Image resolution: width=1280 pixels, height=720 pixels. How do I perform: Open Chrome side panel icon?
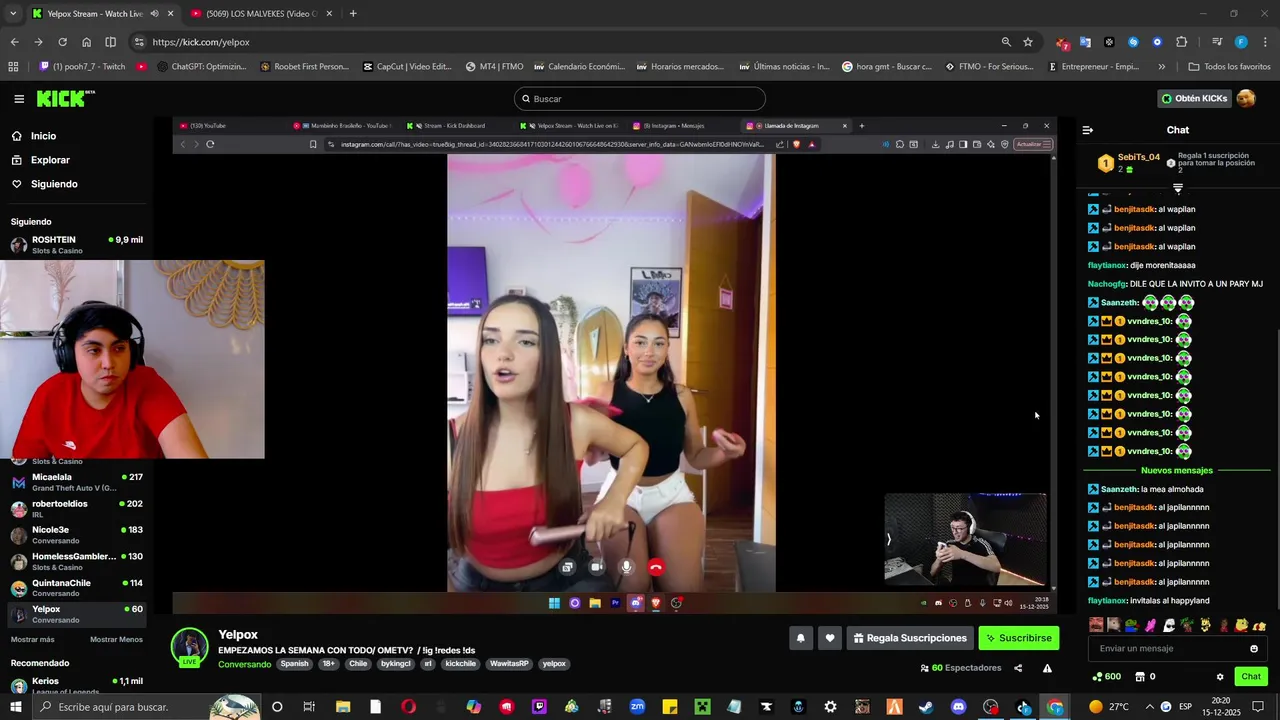click(111, 42)
